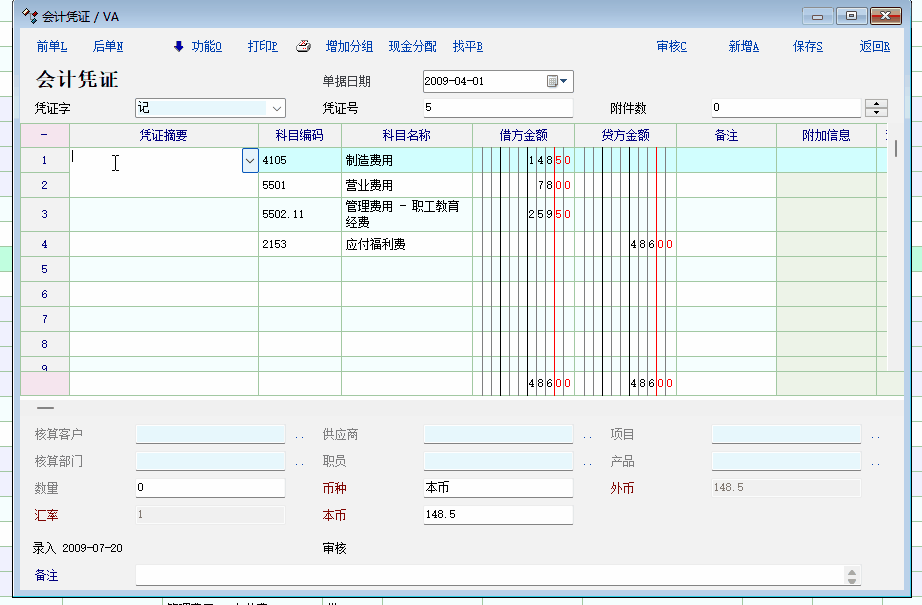Click the lookup dots next to 职员
The image size is (922, 605).
(x=587, y=463)
